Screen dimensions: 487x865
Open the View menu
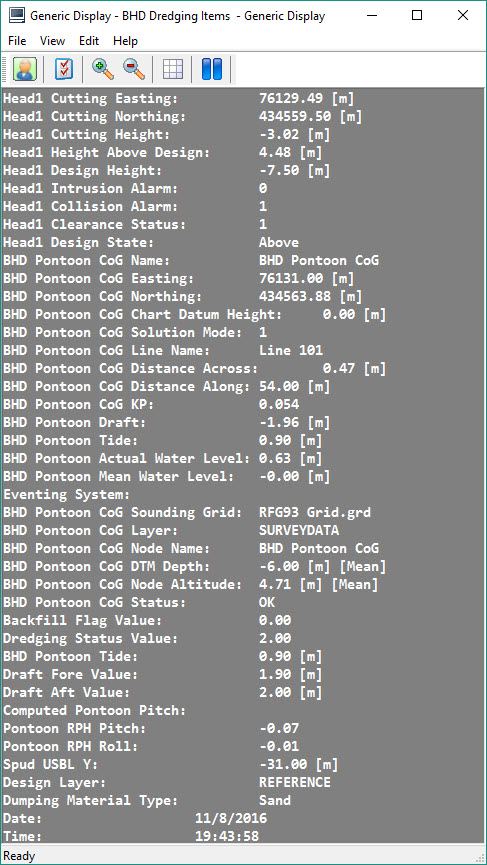point(52,41)
